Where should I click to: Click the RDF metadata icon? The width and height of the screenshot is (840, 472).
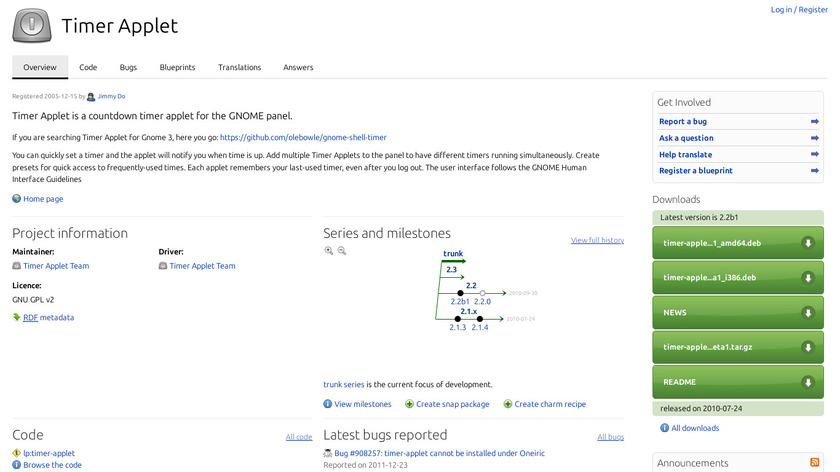click(x=16, y=317)
